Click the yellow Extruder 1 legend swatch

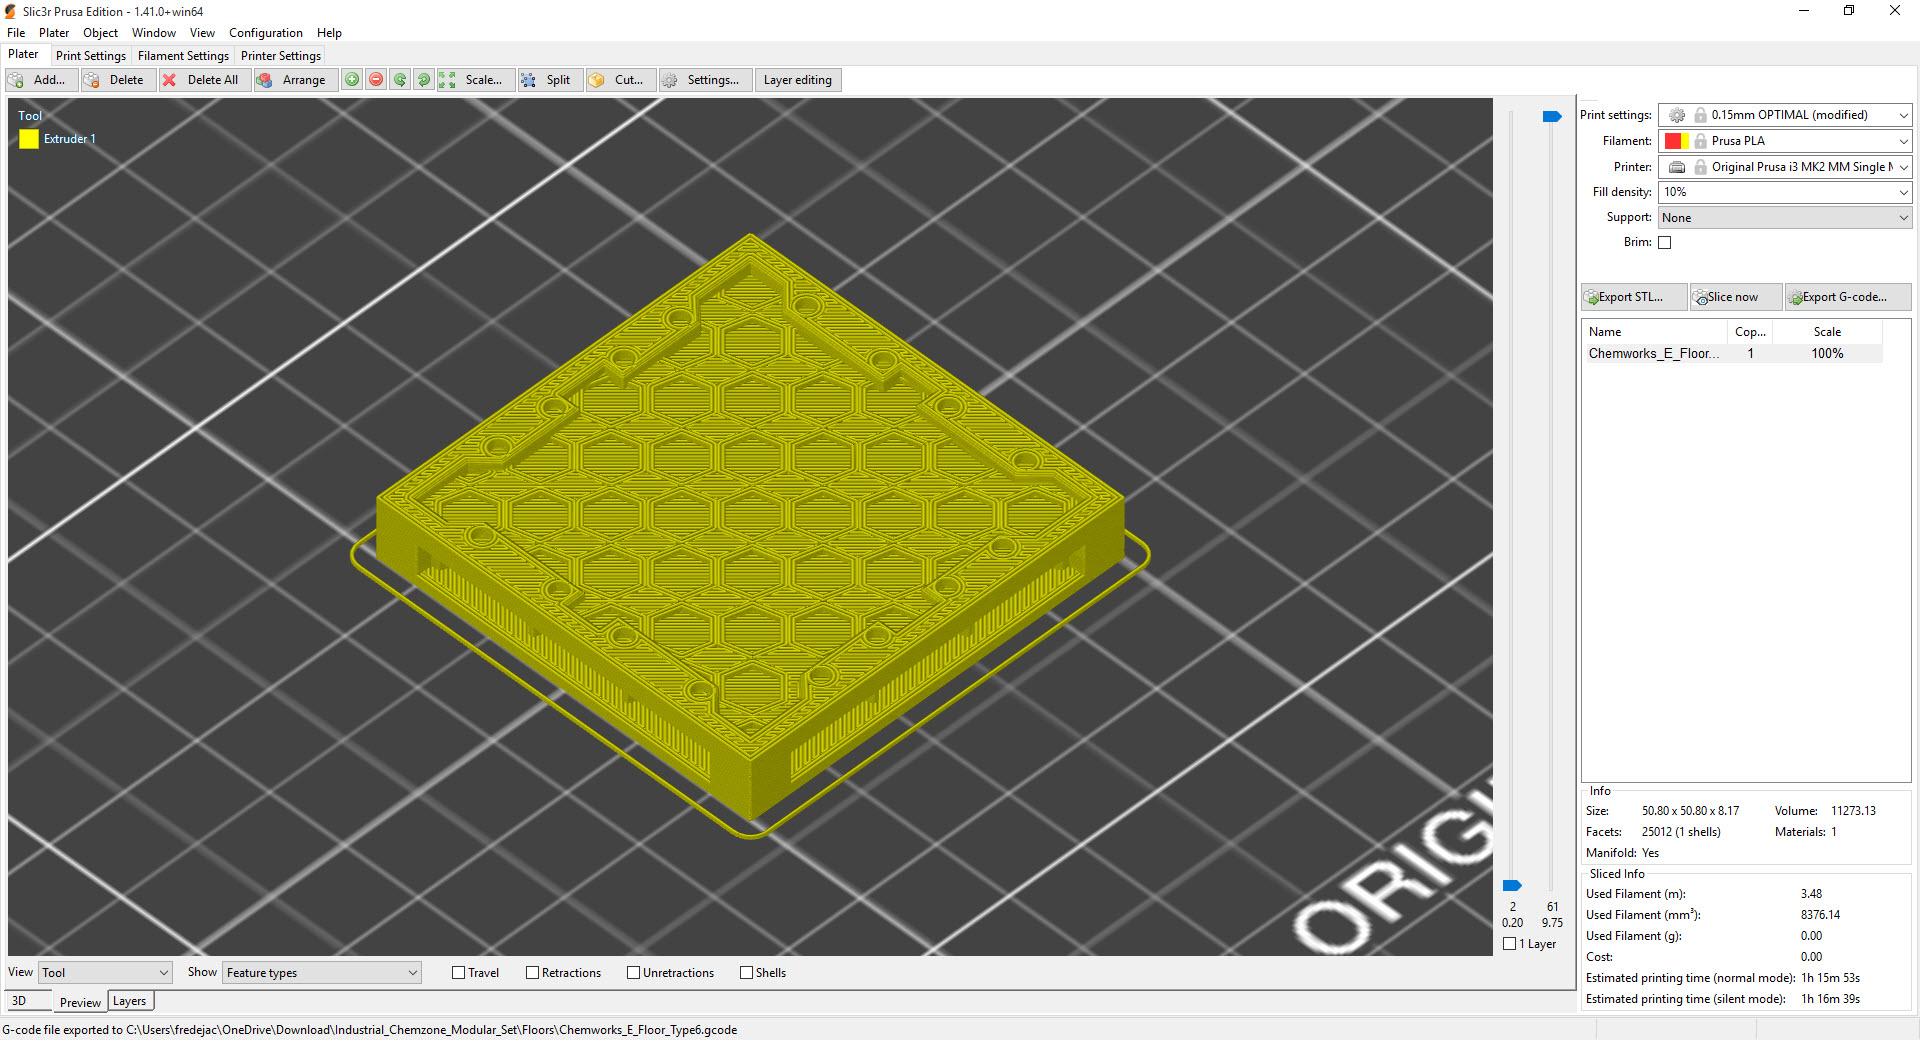[x=29, y=139]
